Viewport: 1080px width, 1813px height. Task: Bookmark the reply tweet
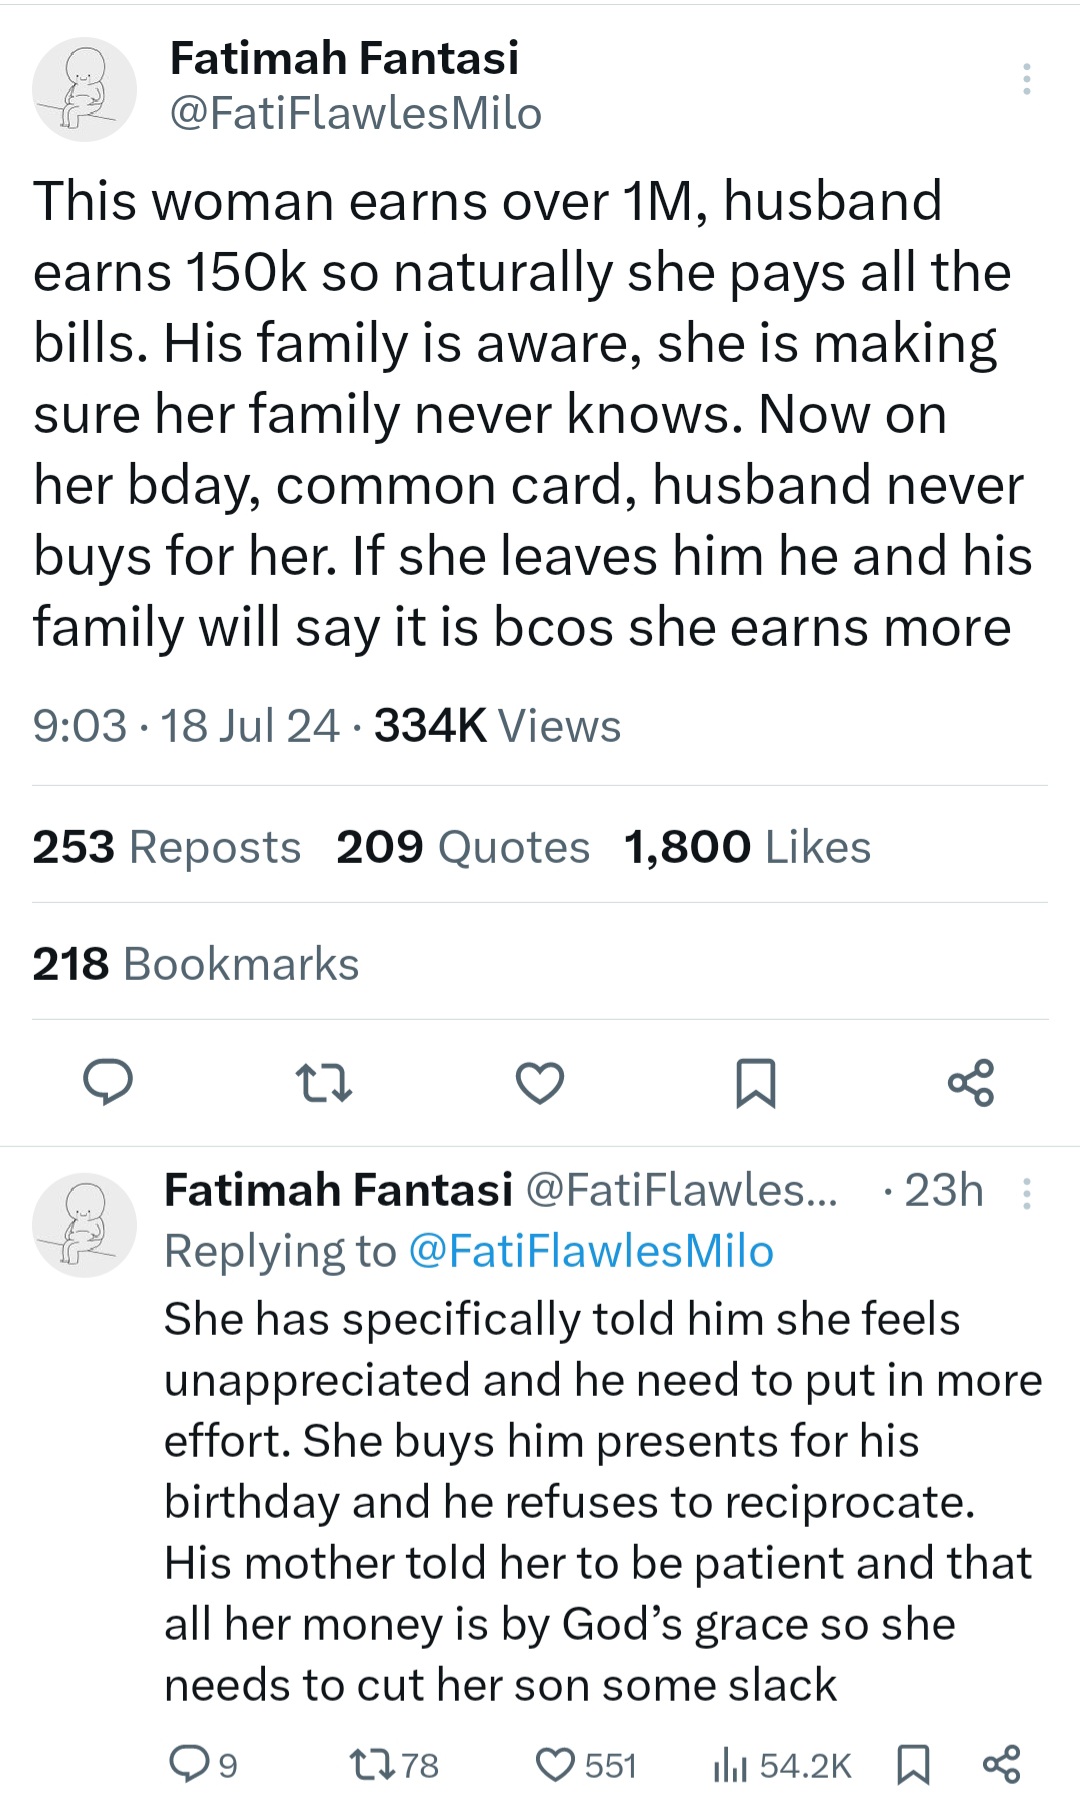point(913,1765)
